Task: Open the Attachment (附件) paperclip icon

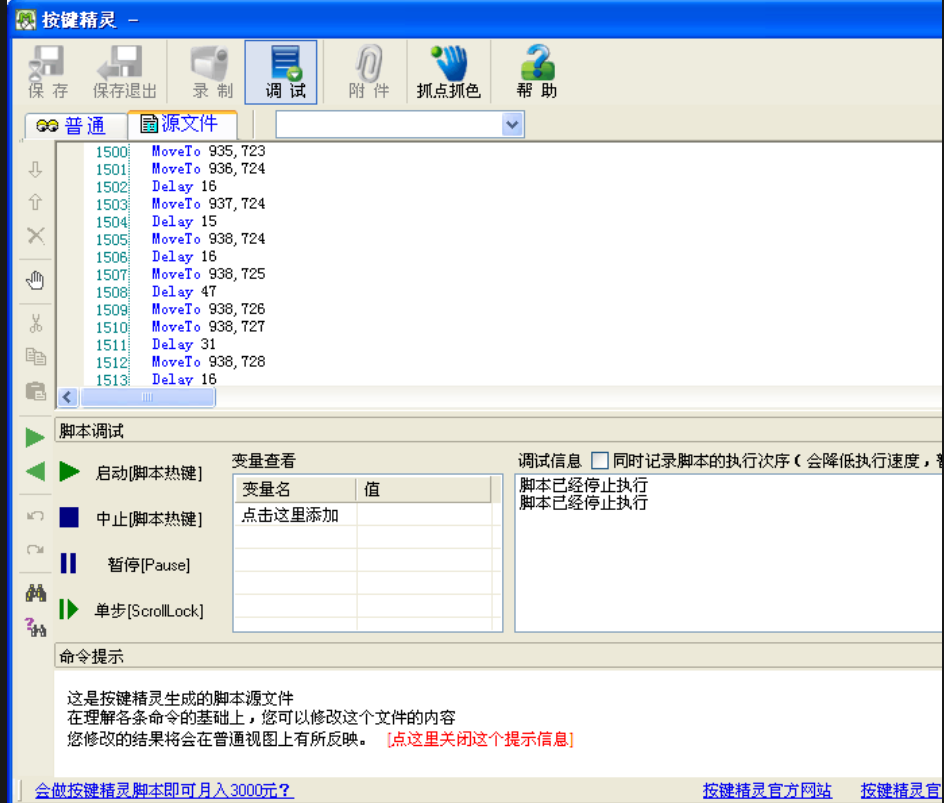Action: [x=368, y=72]
